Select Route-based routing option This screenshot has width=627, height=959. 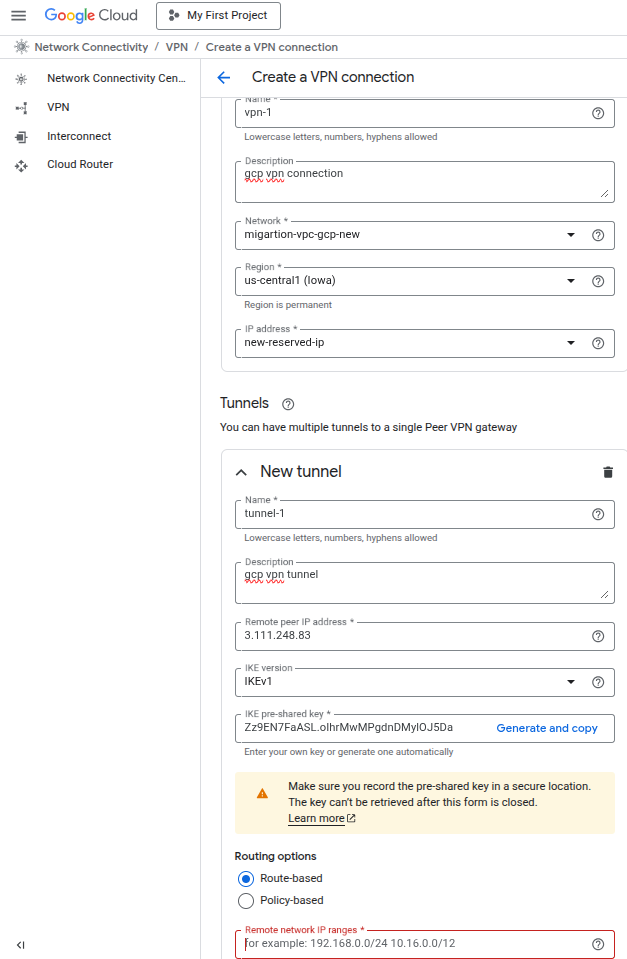click(246, 879)
